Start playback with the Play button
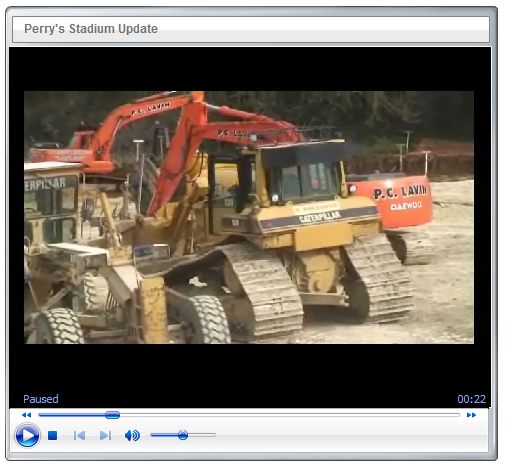The width and height of the screenshot is (507, 473). (x=27, y=435)
